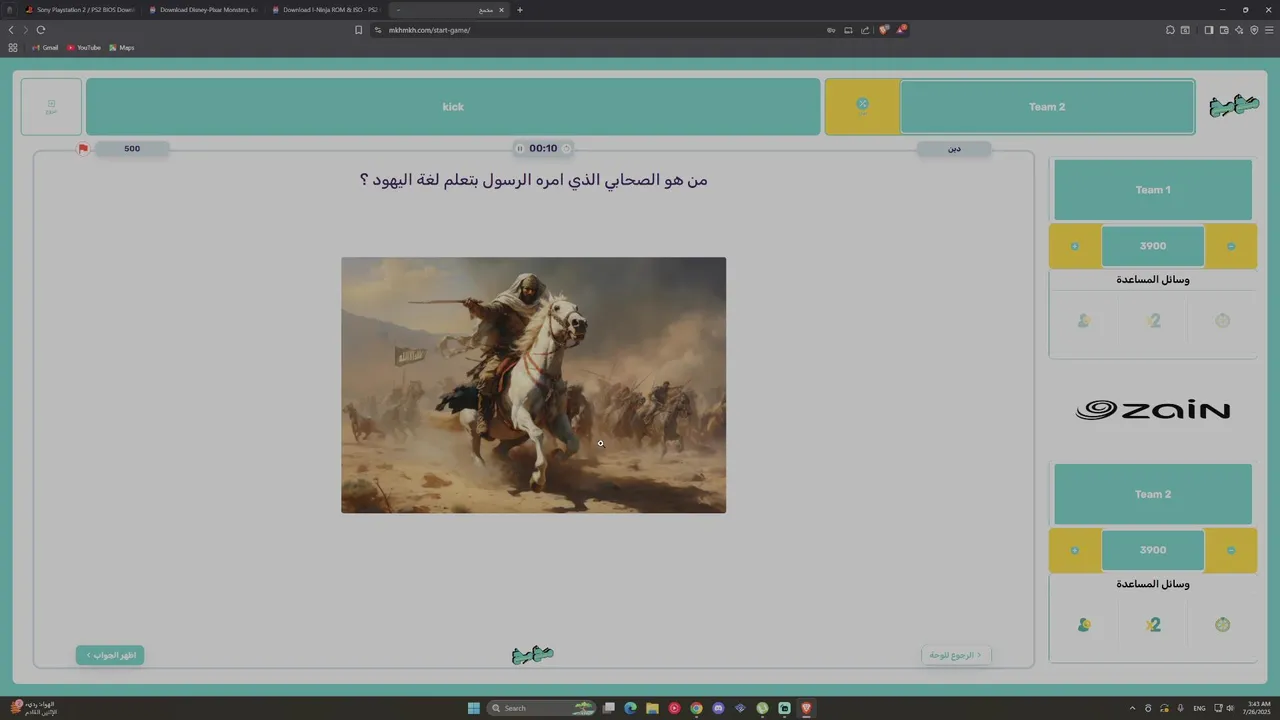Open the YouTube bookmark

click(x=84, y=47)
